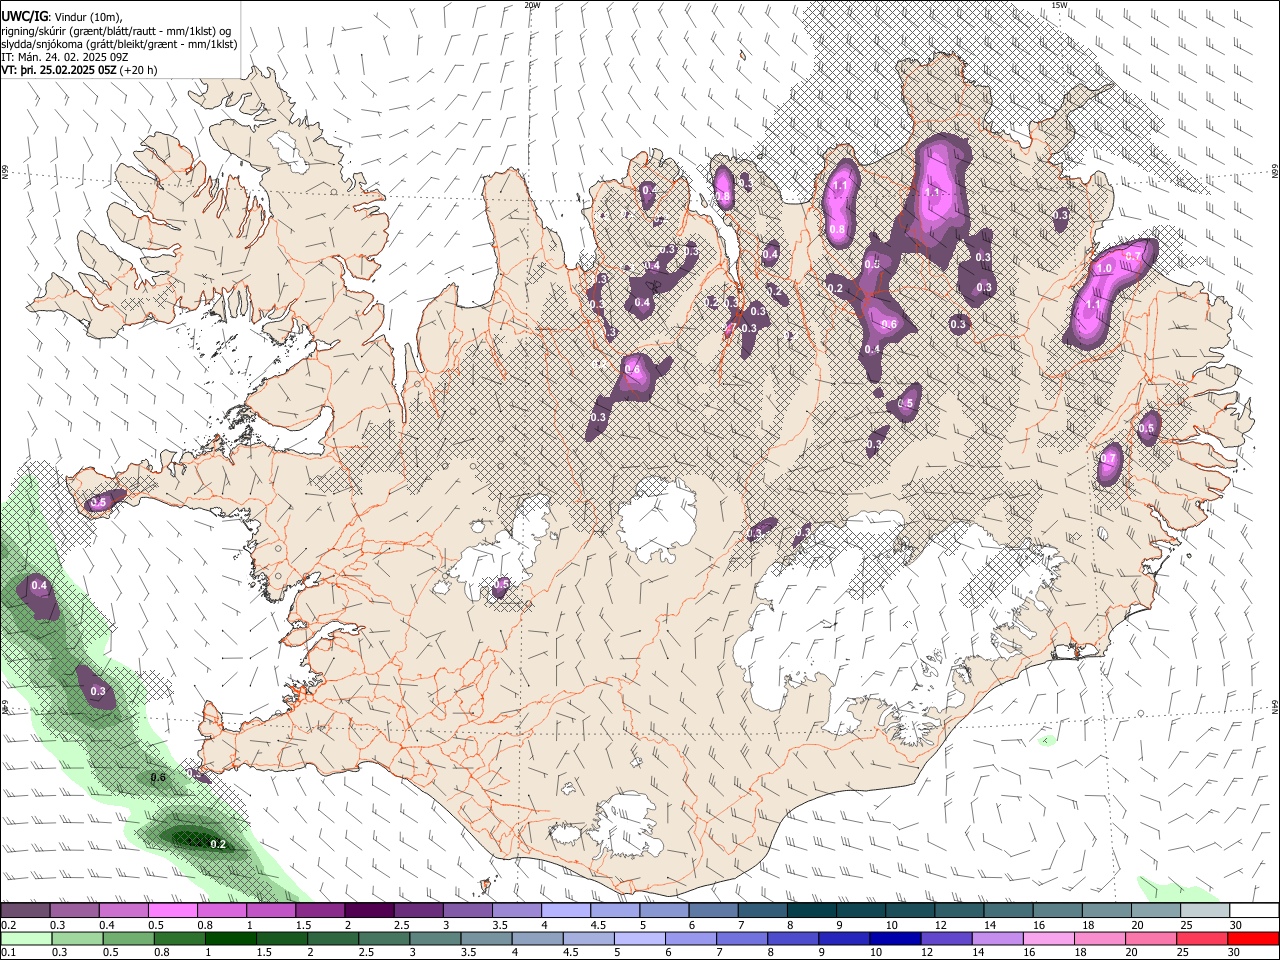Pick the medium green 0.5 swatch, lower legend row
1280x960 pixels.
coord(128,939)
